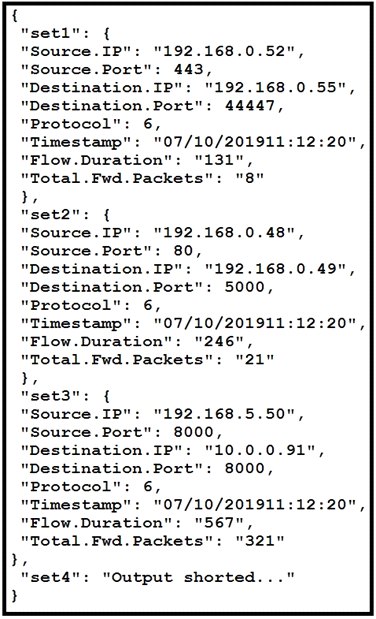Click the Source.Port value 443
The width and height of the screenshot is (376, 619).
click(x=188, y=69)
